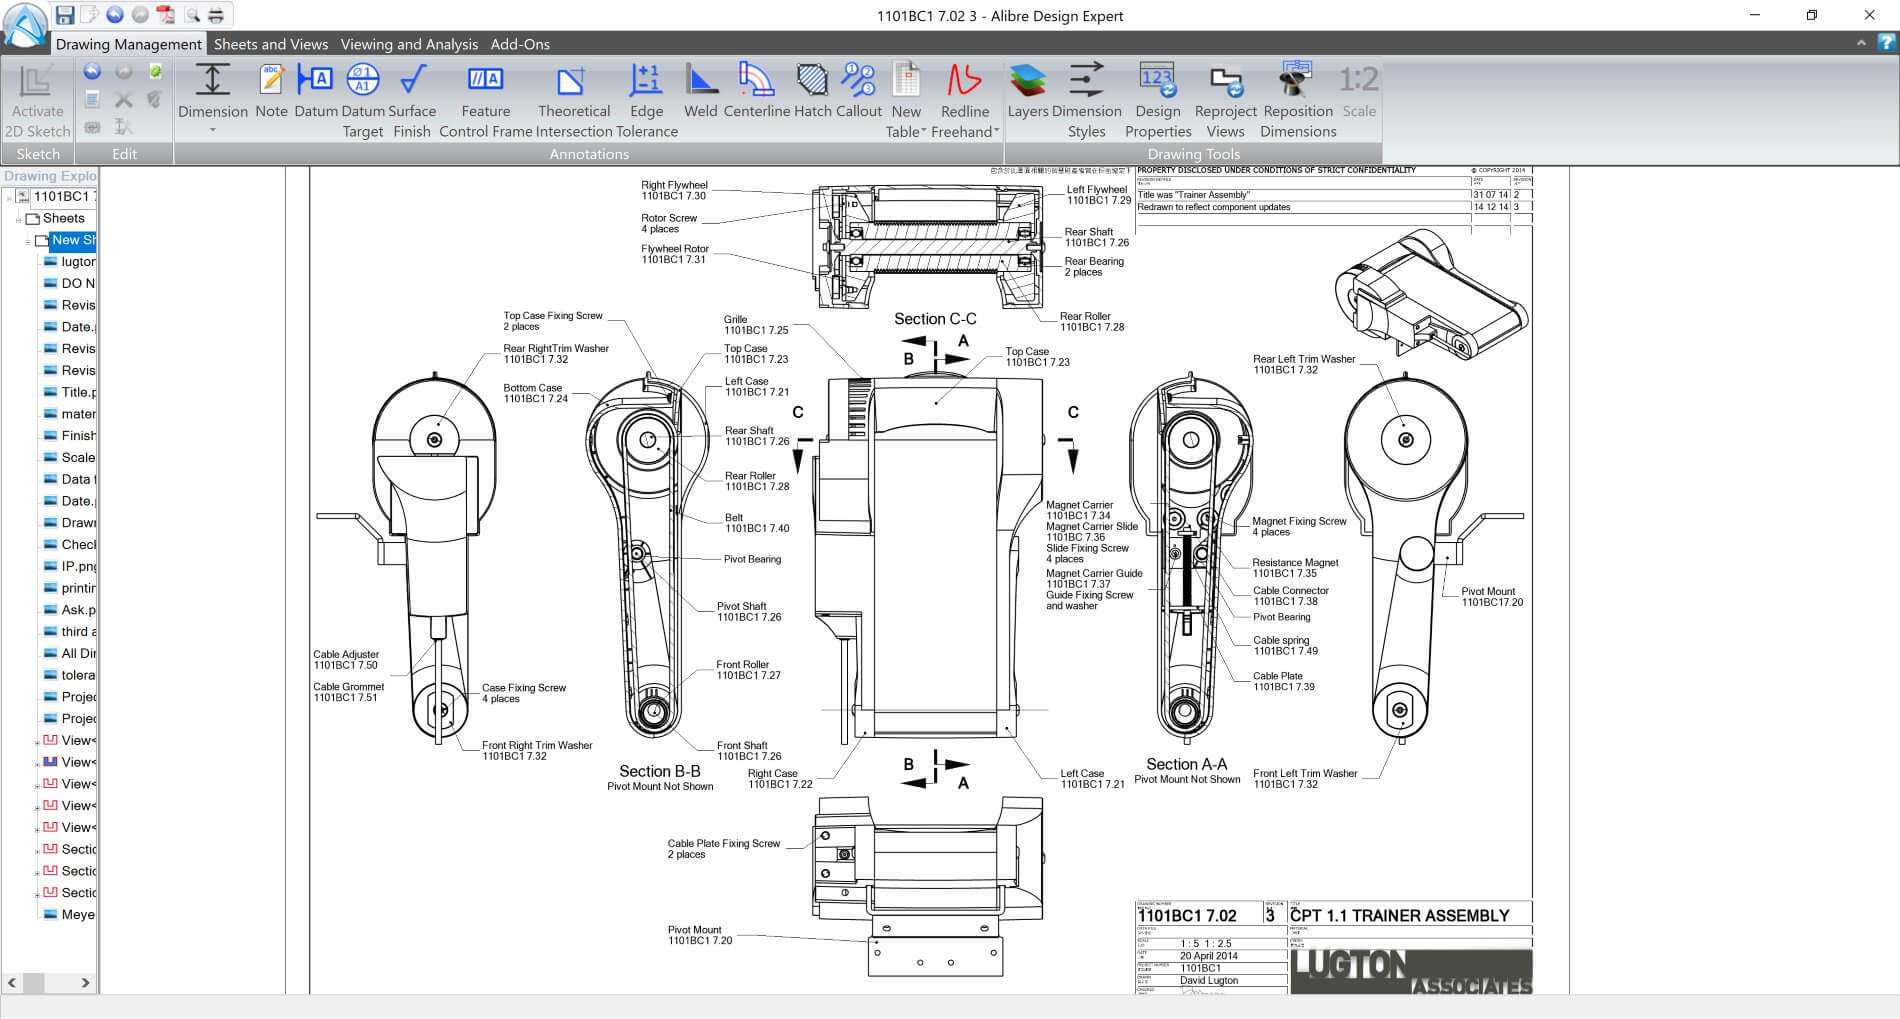
Task: Click the New Table tool
Action: pyautogui.click(x=906, y=92)
